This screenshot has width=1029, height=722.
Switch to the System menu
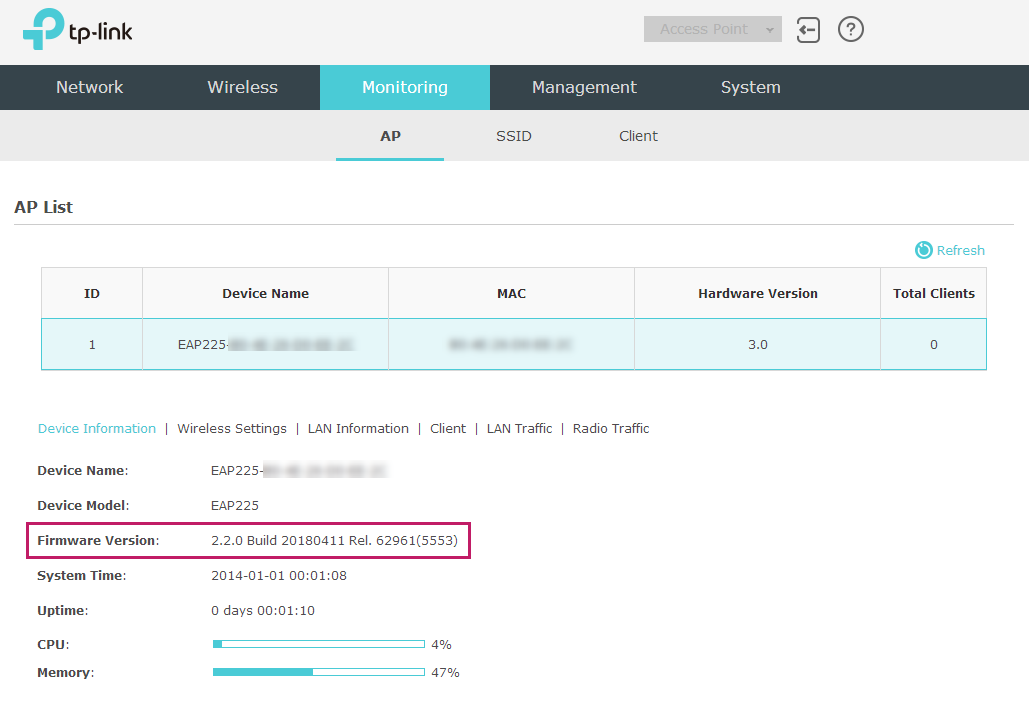click(751, 87)
